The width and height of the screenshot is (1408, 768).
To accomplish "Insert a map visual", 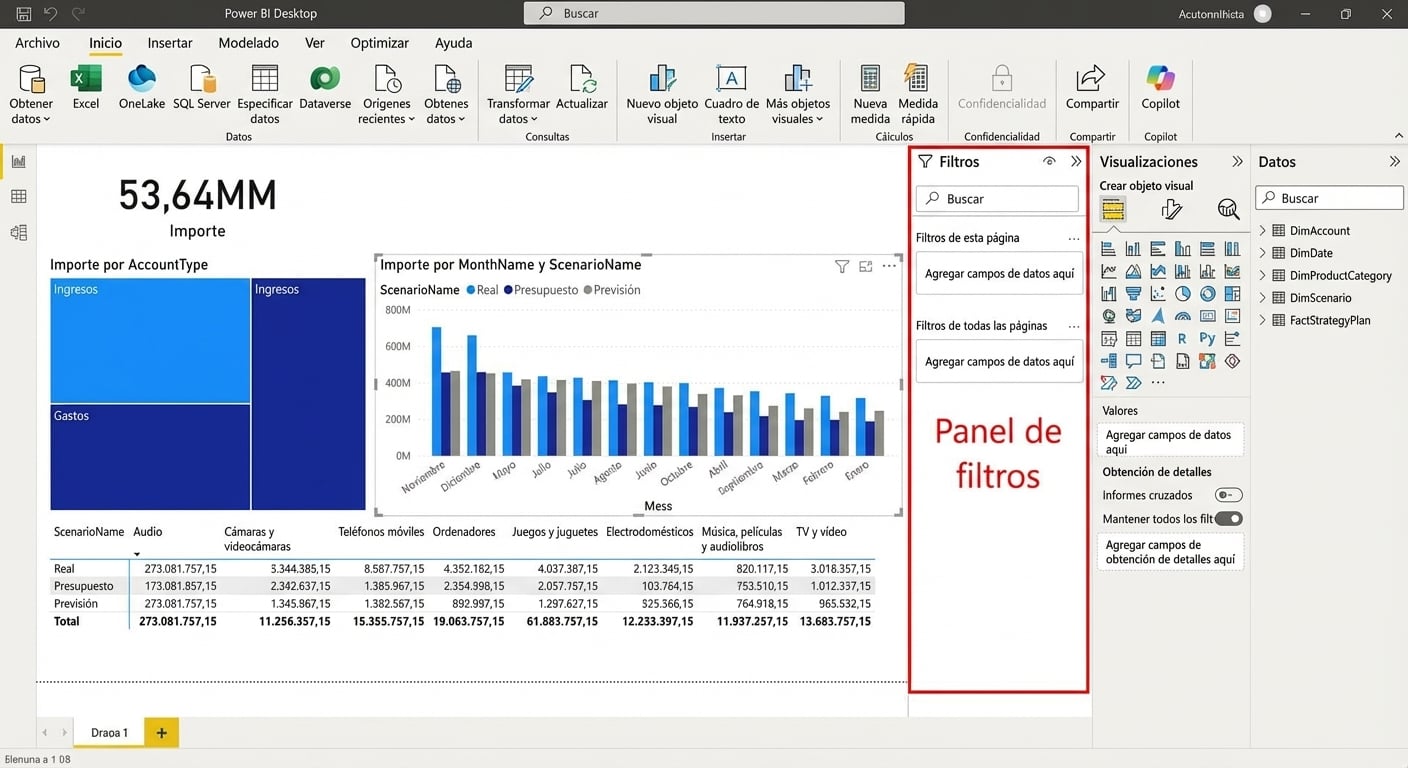I will point(1108,315).
